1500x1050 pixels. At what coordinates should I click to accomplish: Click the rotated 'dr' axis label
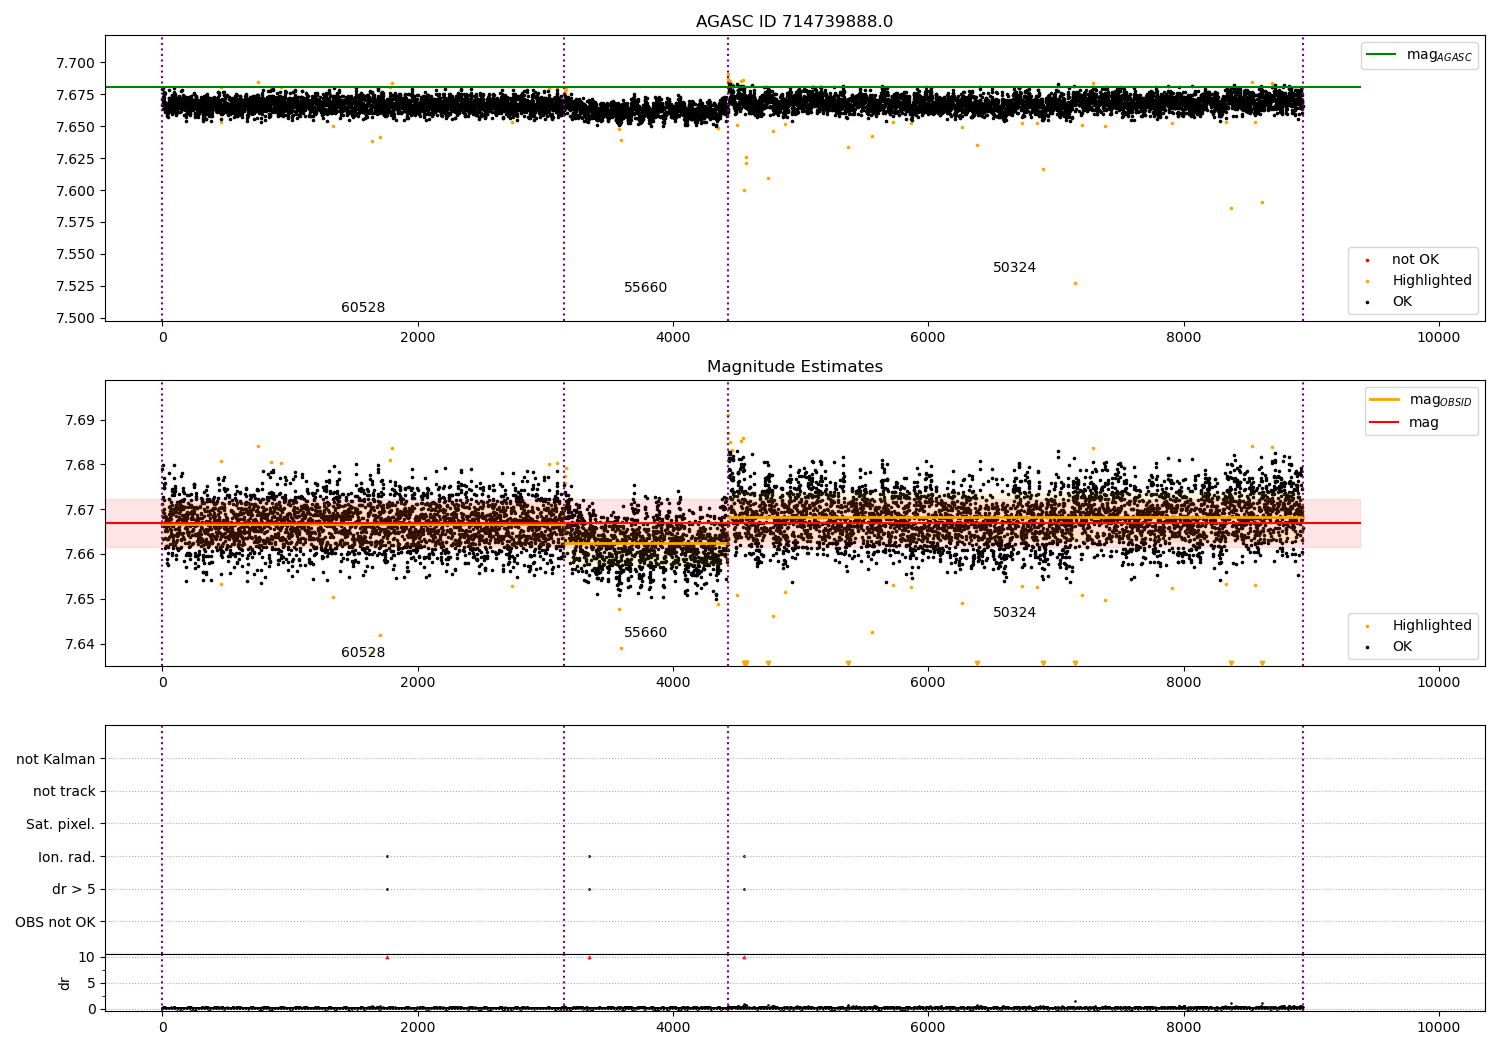65,983
